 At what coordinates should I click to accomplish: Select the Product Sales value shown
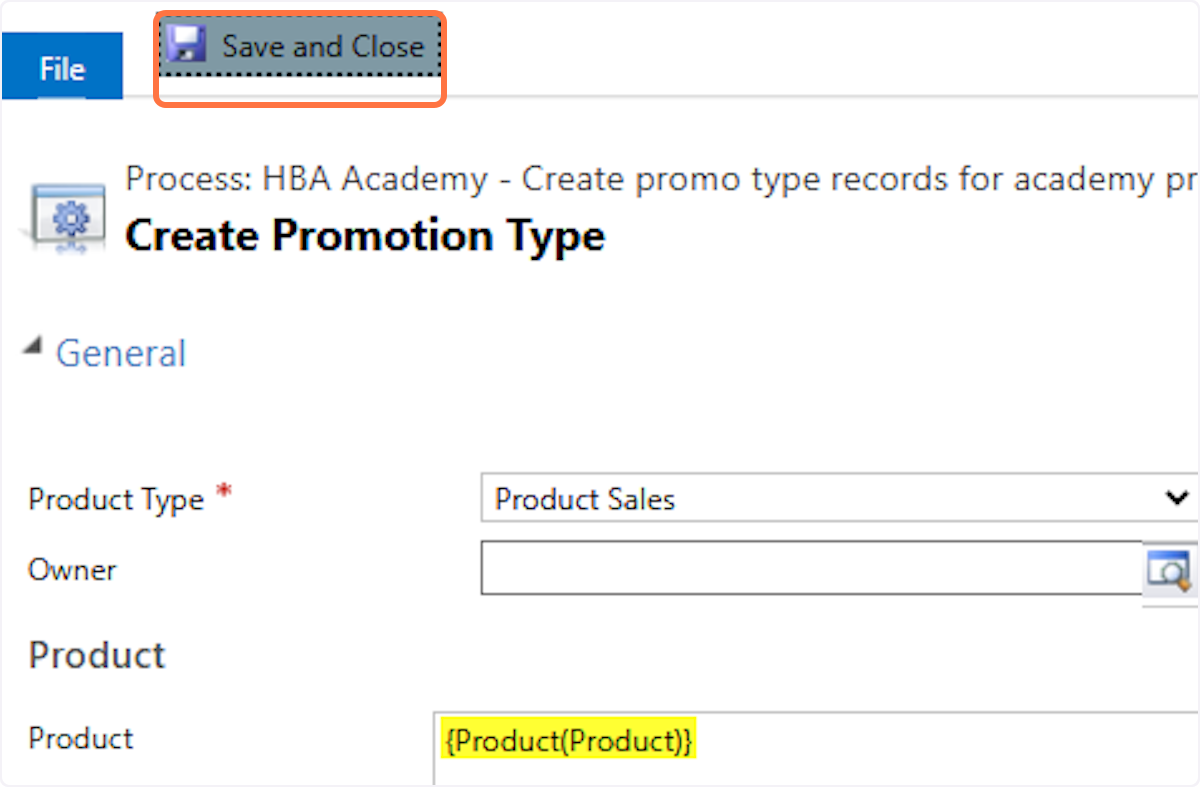[585, 499]
